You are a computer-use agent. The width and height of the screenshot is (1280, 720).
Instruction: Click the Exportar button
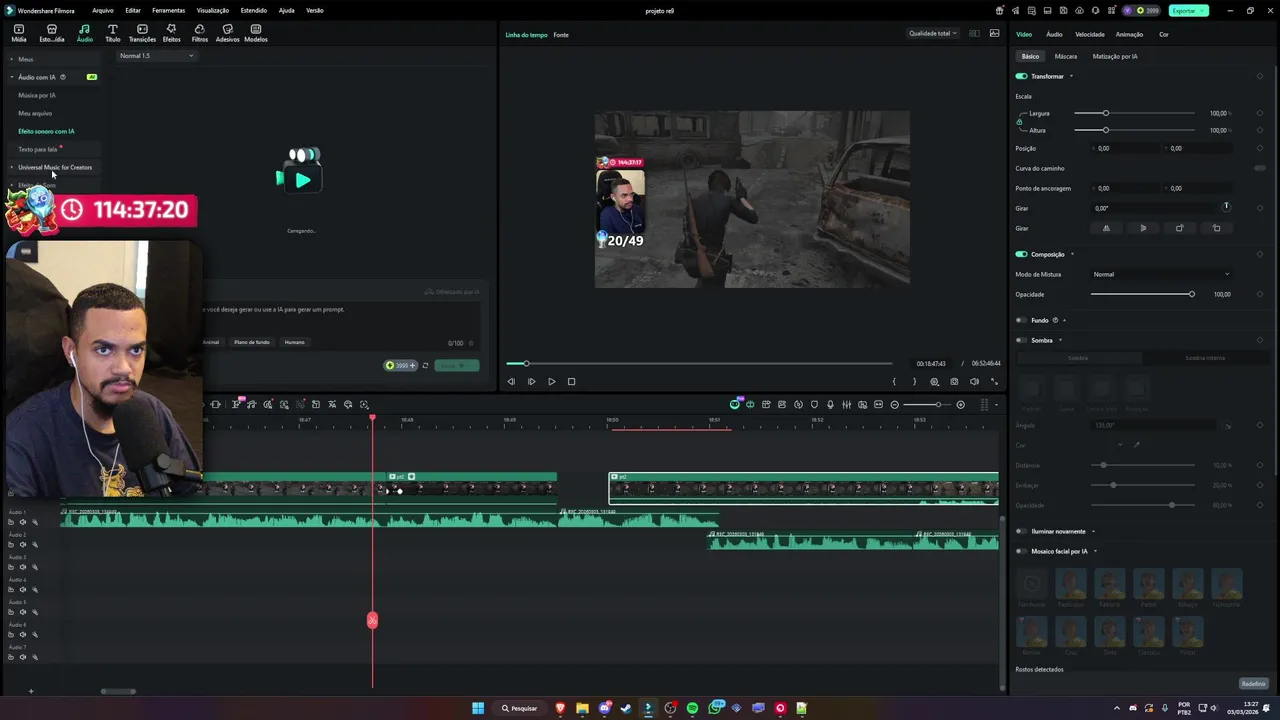click(x=1188, y=10)
